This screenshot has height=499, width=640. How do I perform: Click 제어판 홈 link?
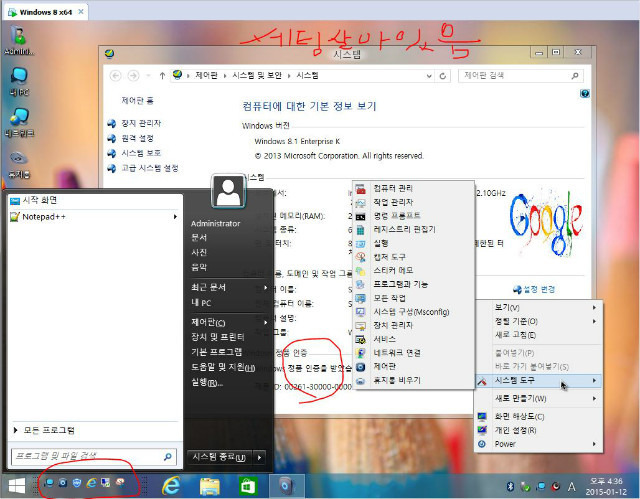tap(138, 100)
